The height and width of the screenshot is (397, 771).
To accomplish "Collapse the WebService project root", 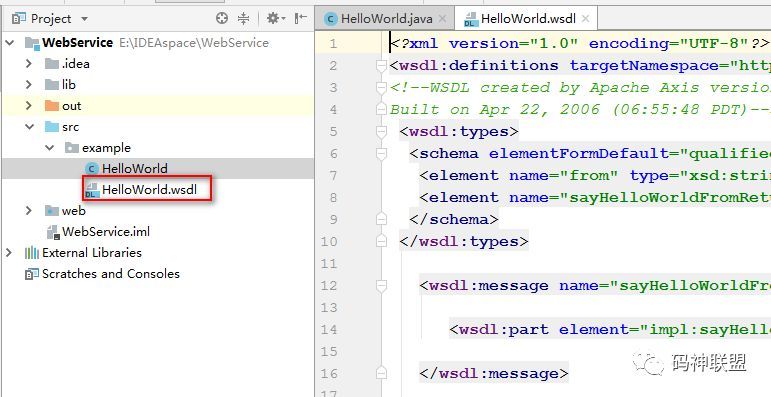I will point(9,43).
